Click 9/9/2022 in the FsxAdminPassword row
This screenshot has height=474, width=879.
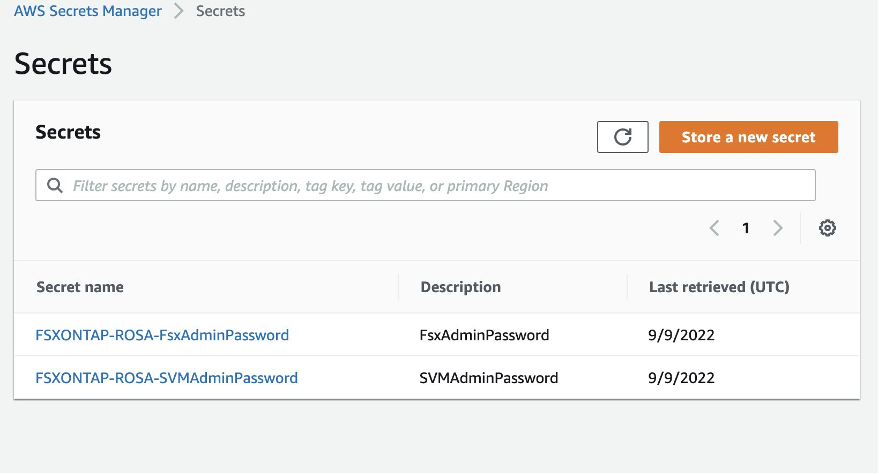pyautogui.click(x=681, y=335)
